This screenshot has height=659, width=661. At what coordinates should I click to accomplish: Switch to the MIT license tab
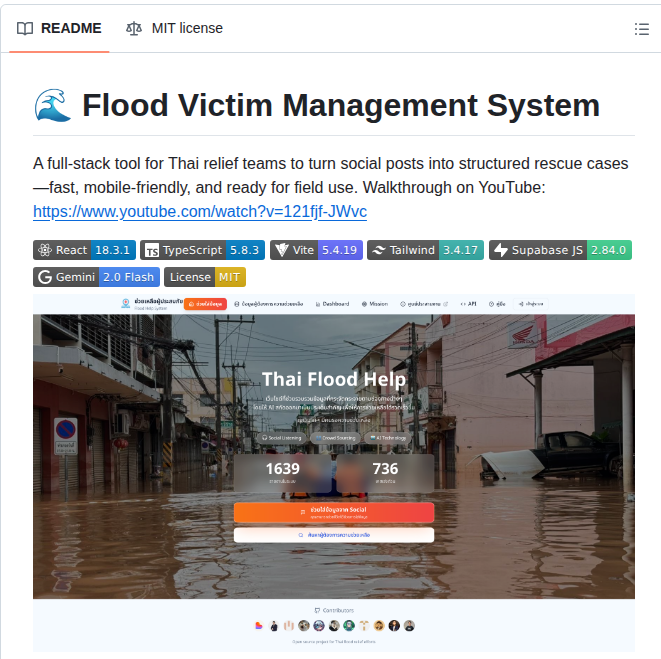click(x=174, y=28)
